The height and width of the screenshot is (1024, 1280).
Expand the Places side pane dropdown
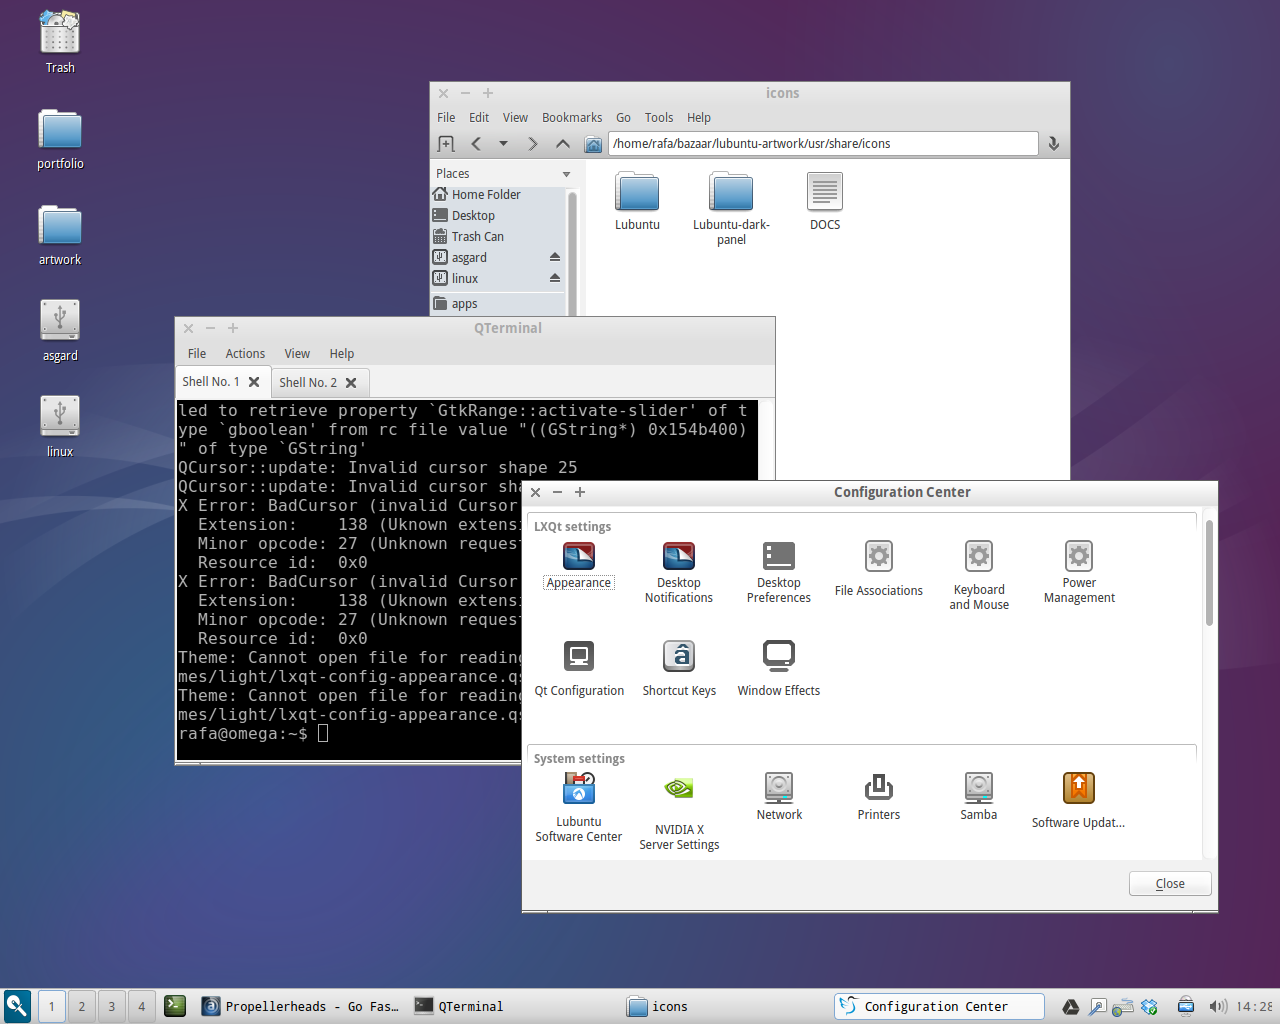pyautogui.click(x=566, y=174)
